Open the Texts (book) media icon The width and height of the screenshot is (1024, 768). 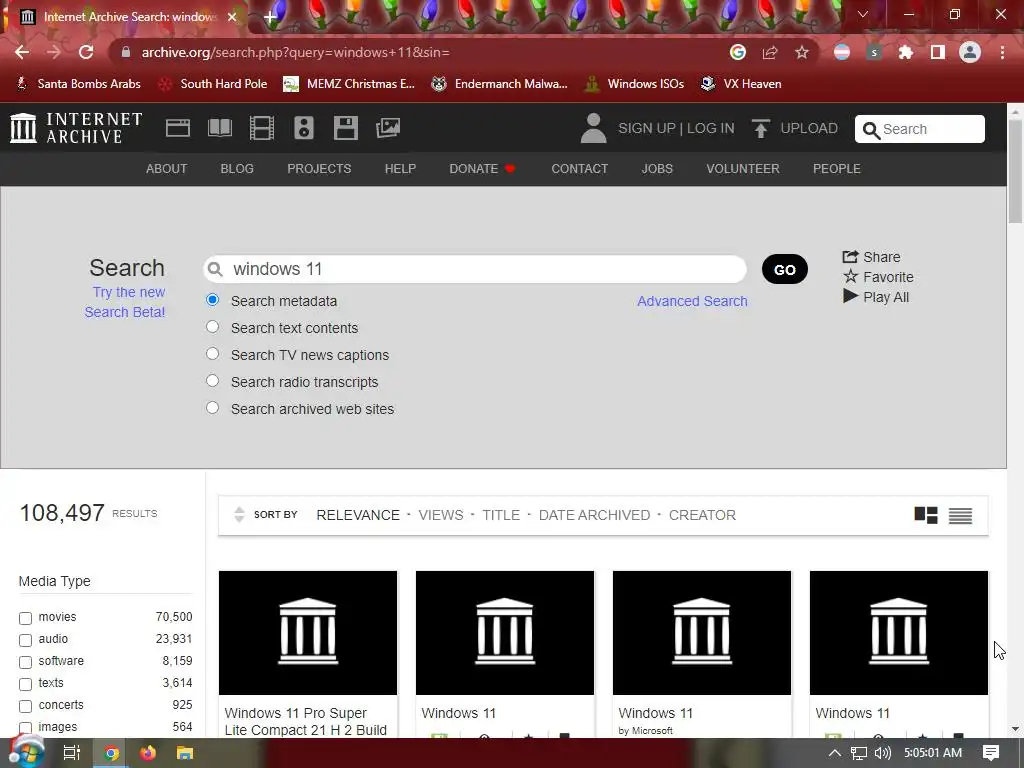[220, 128]
